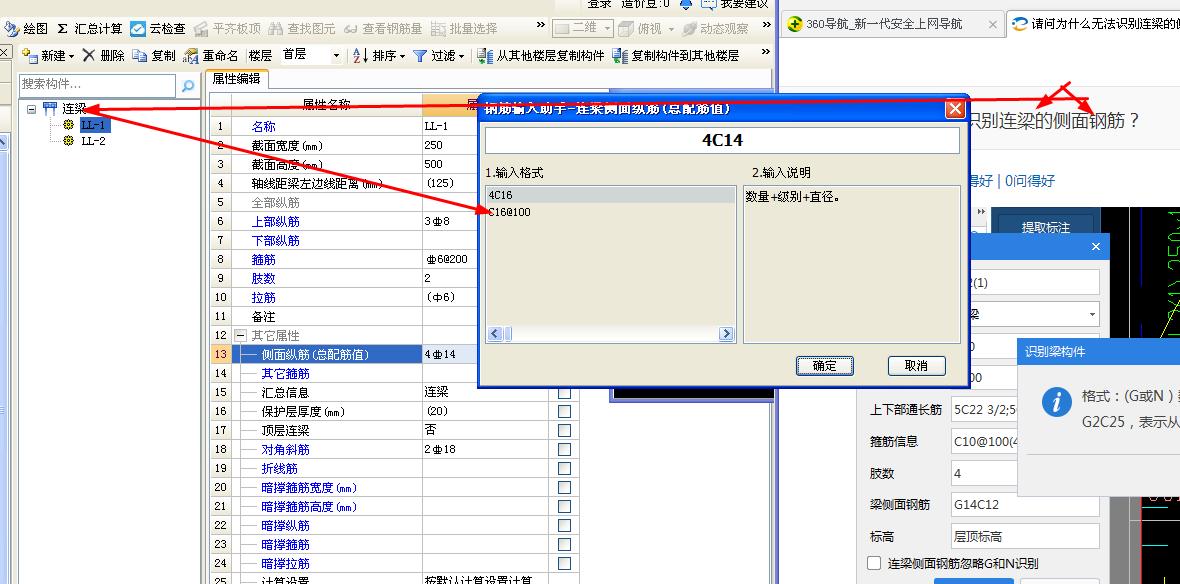Click the format list scrollbar left arrow
This screenshot has height=584, width=1180.
pos(494,333)
